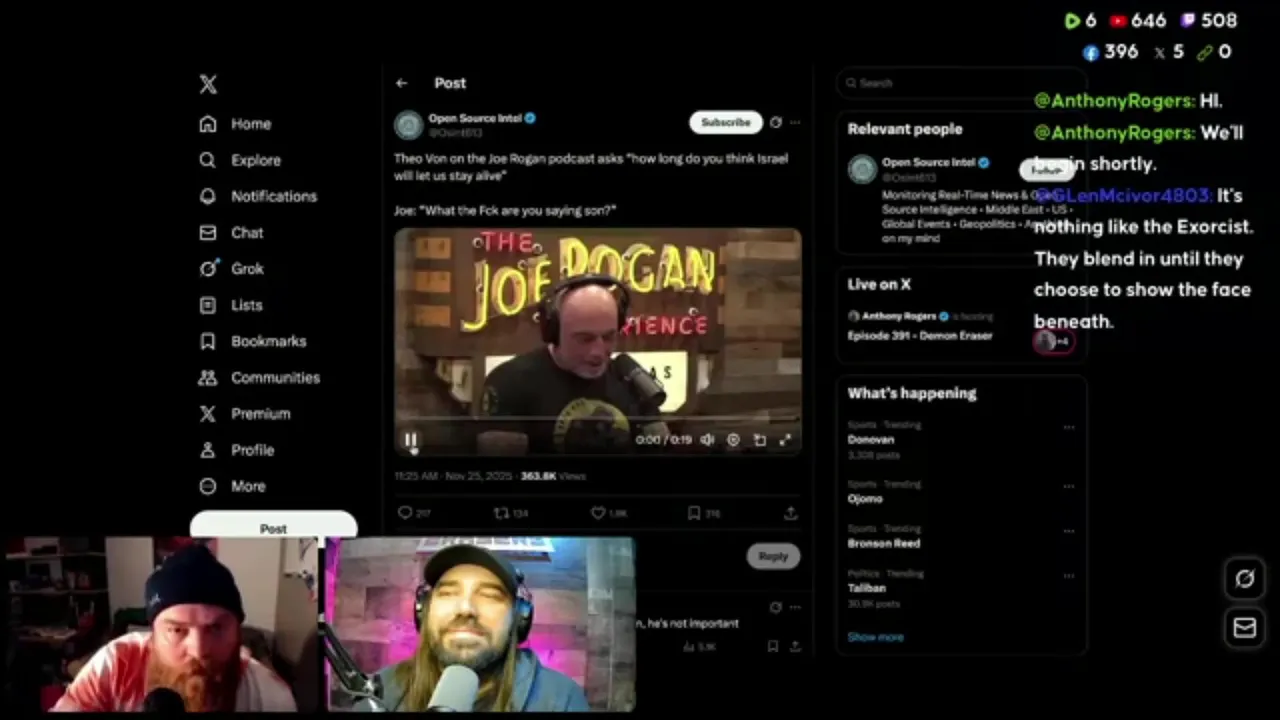1280x720 pixels.
Task: Open Donovan trending topic
Action: 871,439
